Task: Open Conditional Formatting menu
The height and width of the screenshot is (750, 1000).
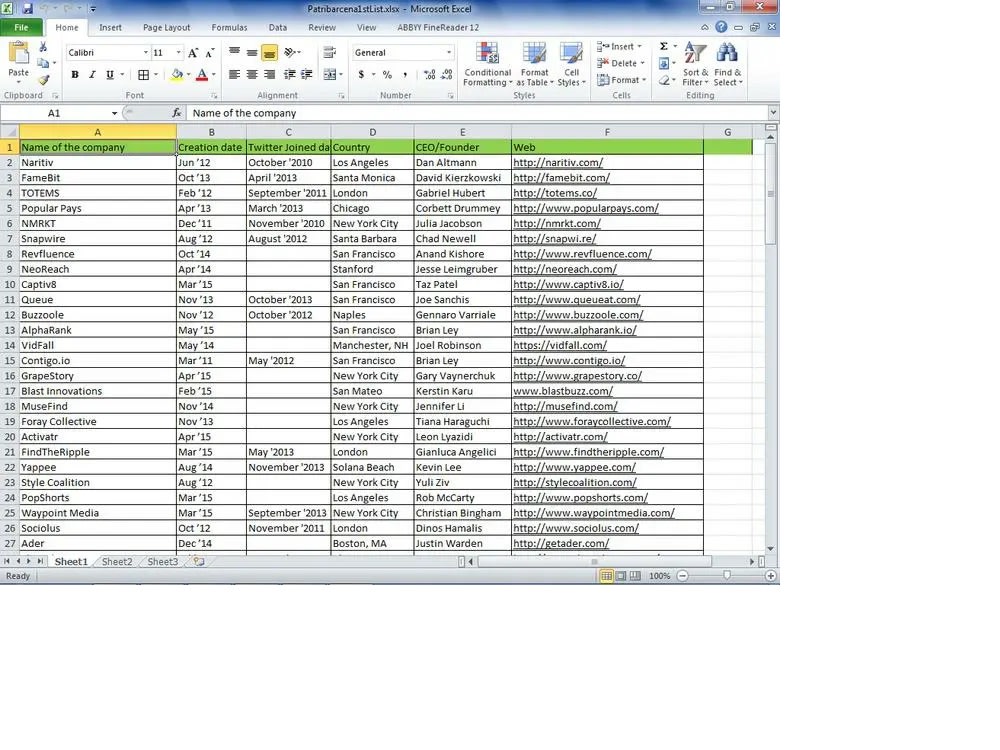Action: pos(488,64)
